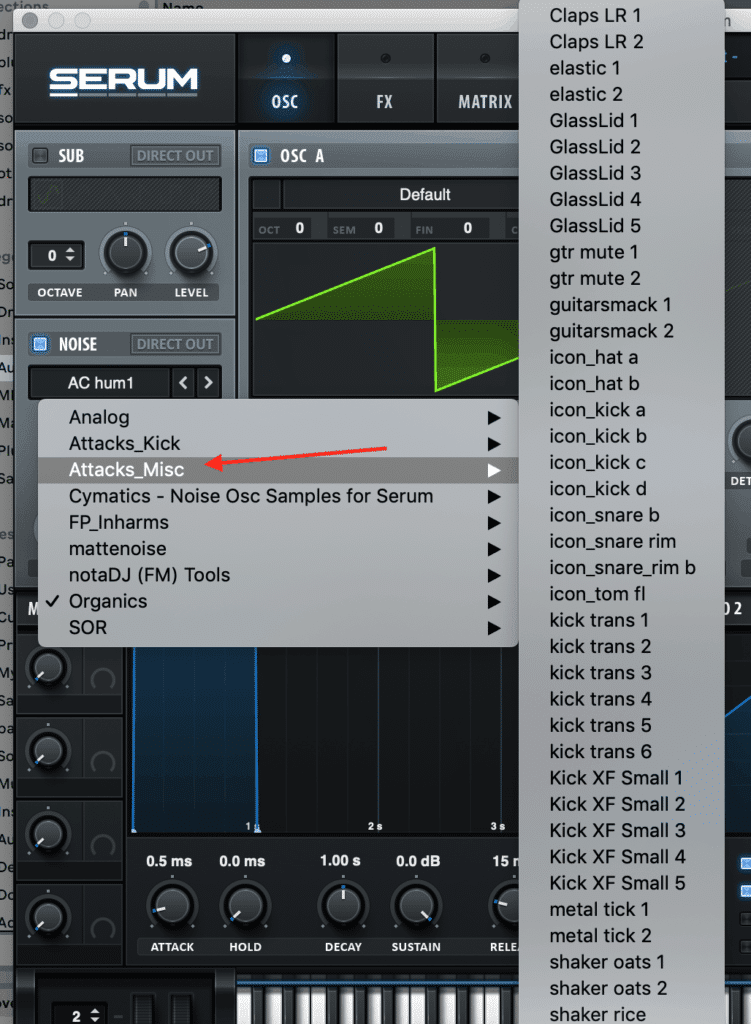
Task: Click the mattenoise submenu arrow
Action: pos(494,549)
